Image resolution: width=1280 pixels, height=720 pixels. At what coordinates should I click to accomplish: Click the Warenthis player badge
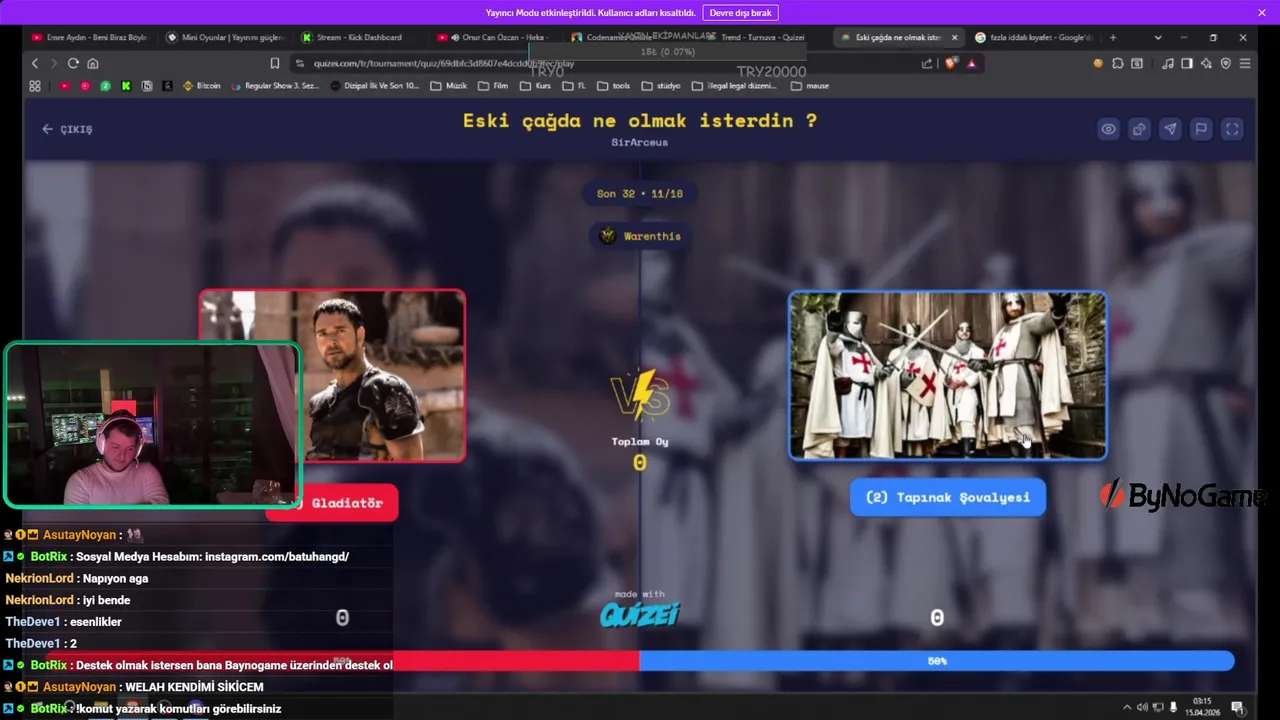point(640,236)
